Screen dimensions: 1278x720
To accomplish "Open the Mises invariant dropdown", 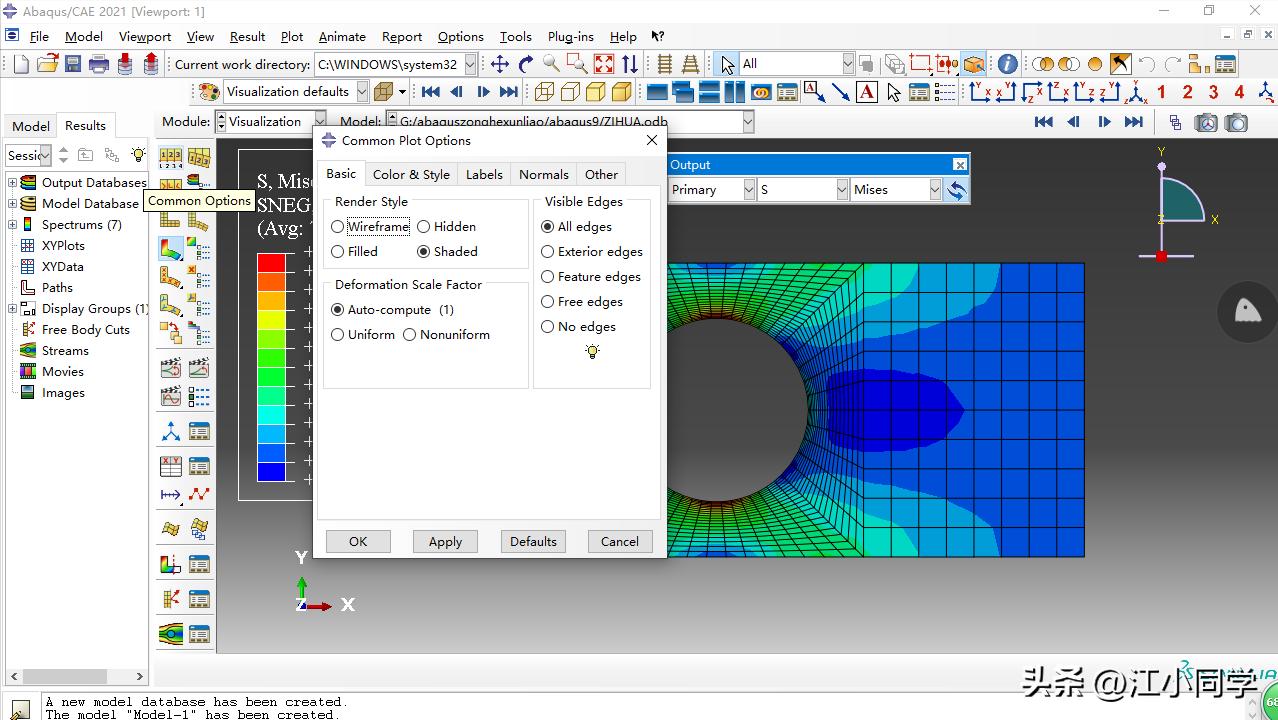I will click(895, 190).
